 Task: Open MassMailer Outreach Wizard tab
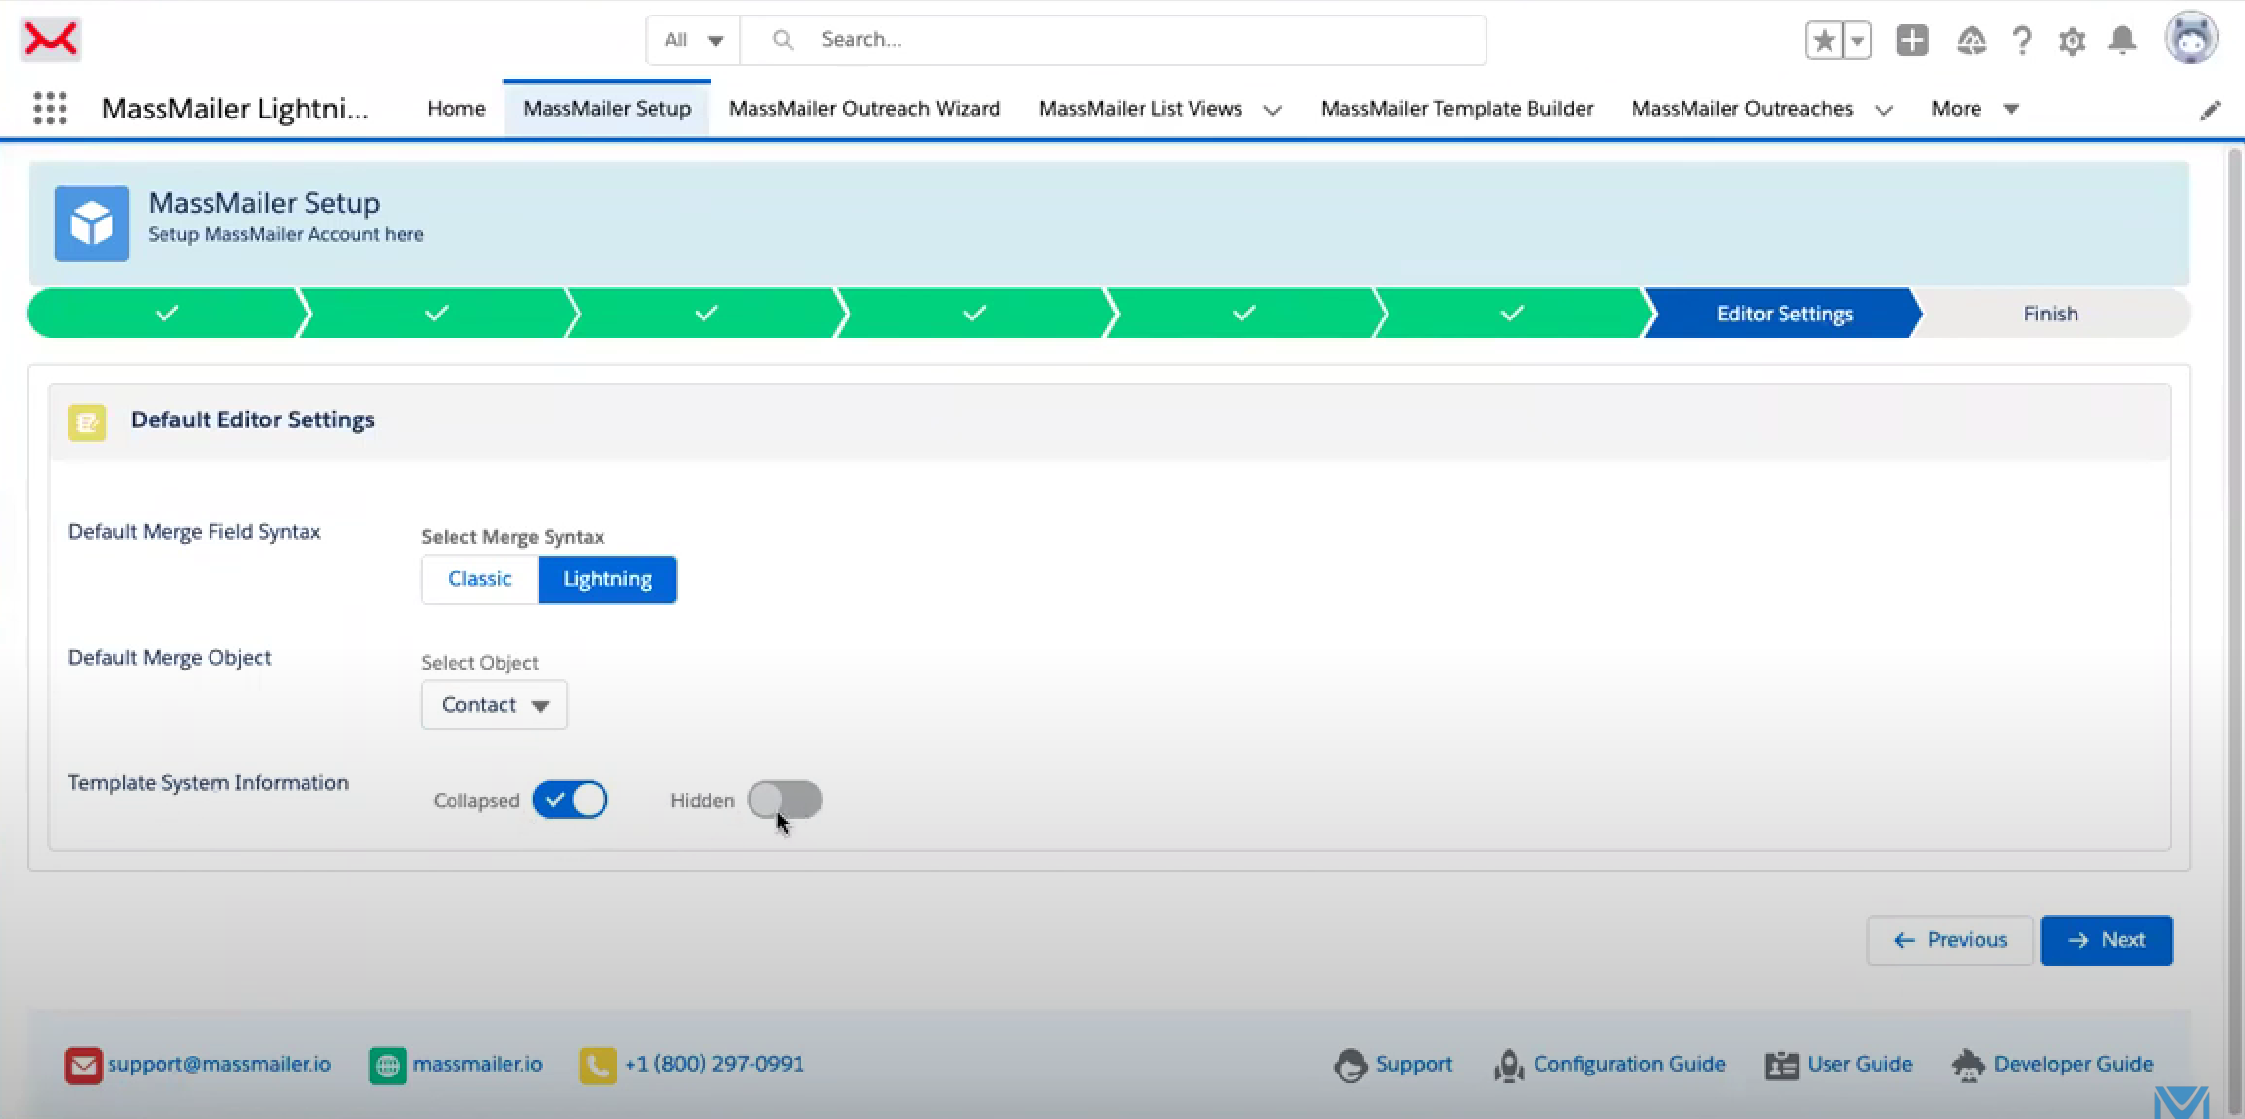tap(864, 109)
